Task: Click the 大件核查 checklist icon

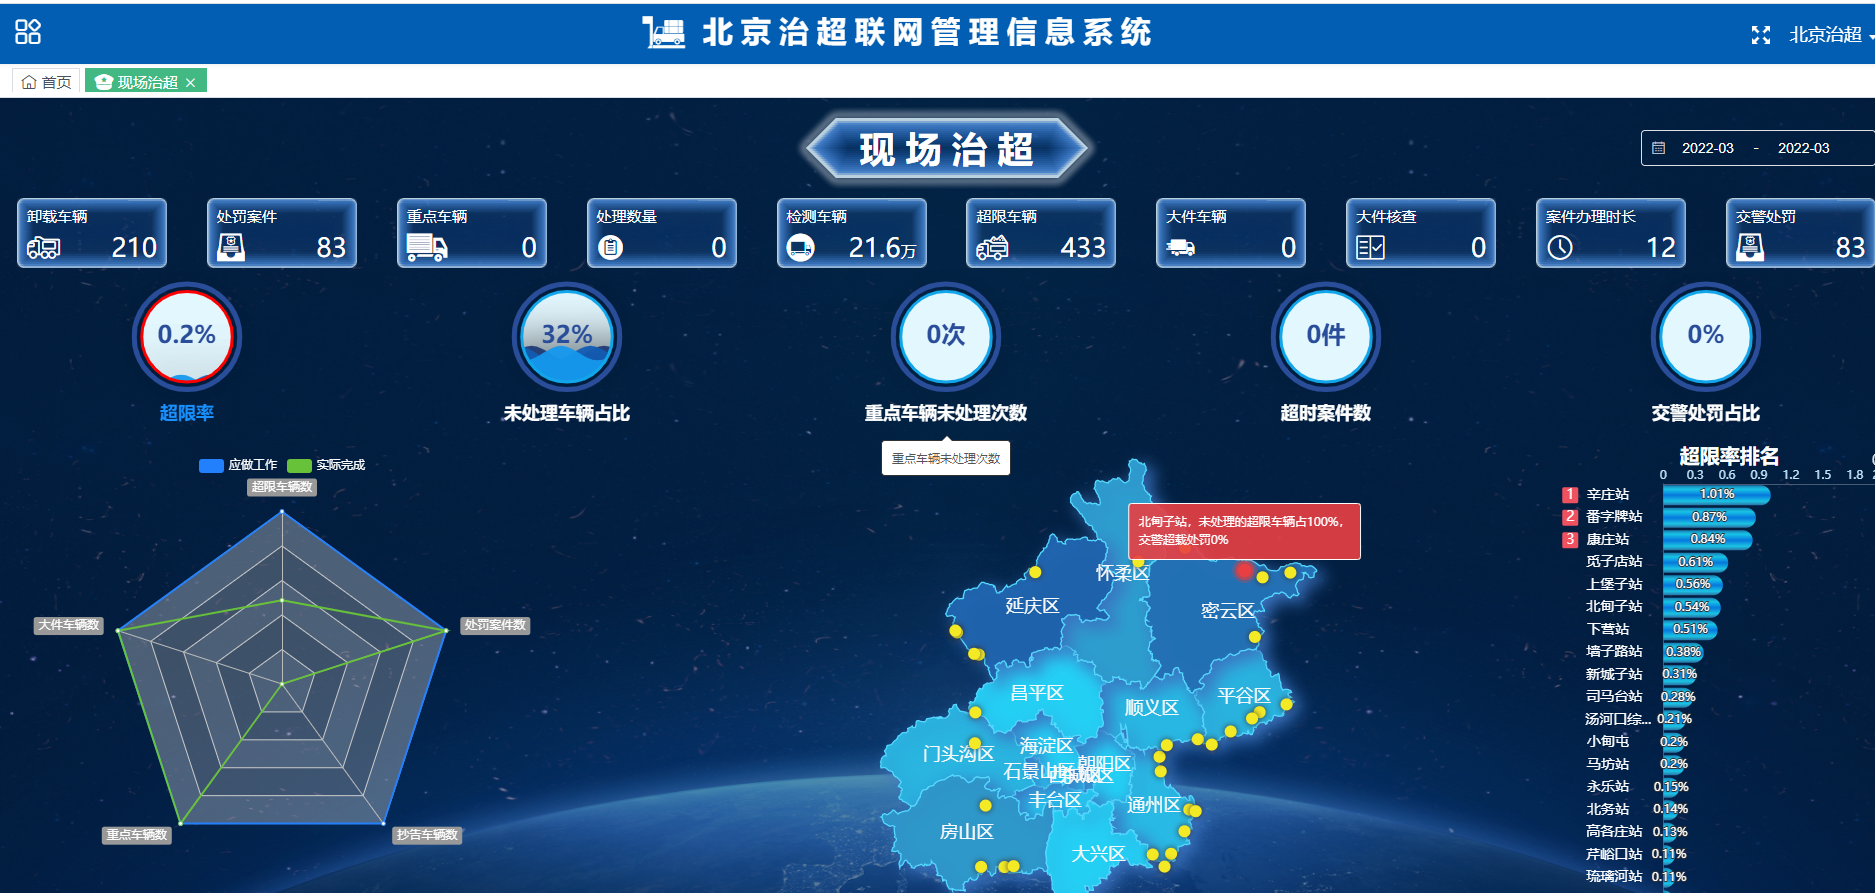Action: 1370,247
